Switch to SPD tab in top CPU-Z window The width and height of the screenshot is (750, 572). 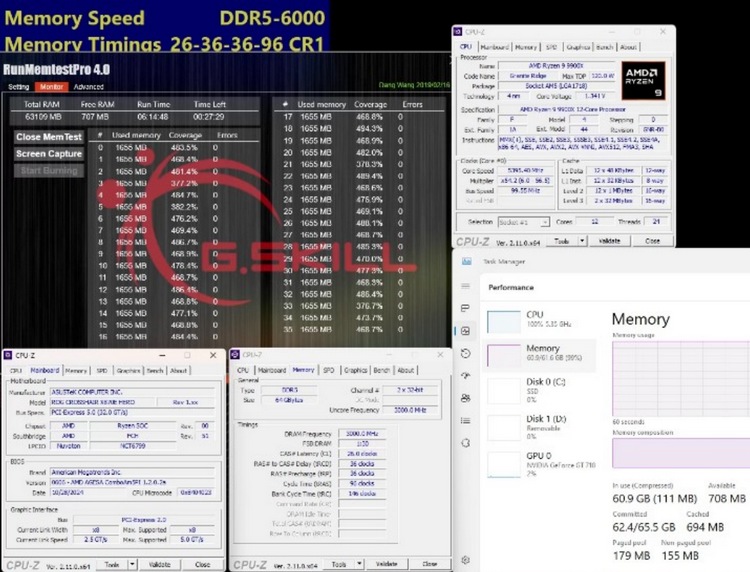coord(551,46)
